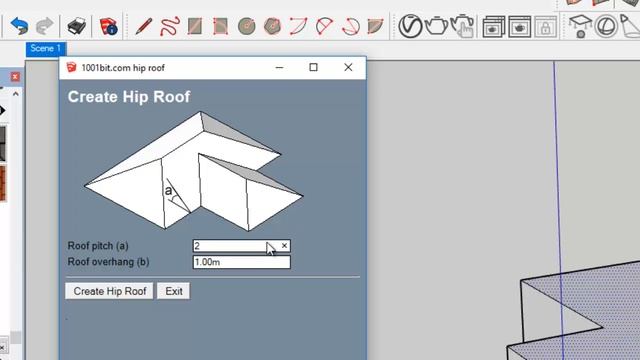Click the cone spotlight icon

(x=629, y=25)
